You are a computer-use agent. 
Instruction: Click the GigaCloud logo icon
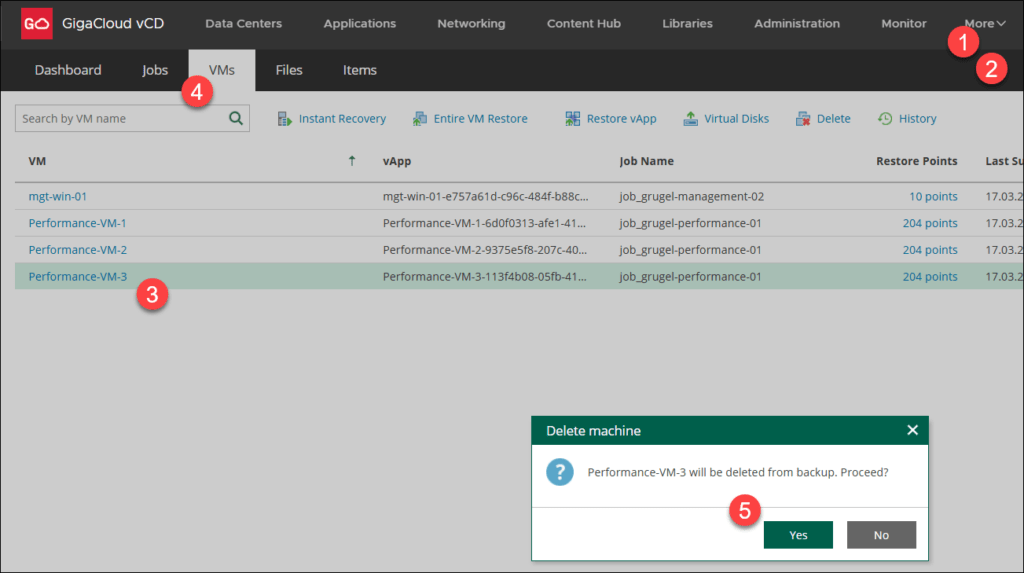pyautogui.click(x=37, y=23)
